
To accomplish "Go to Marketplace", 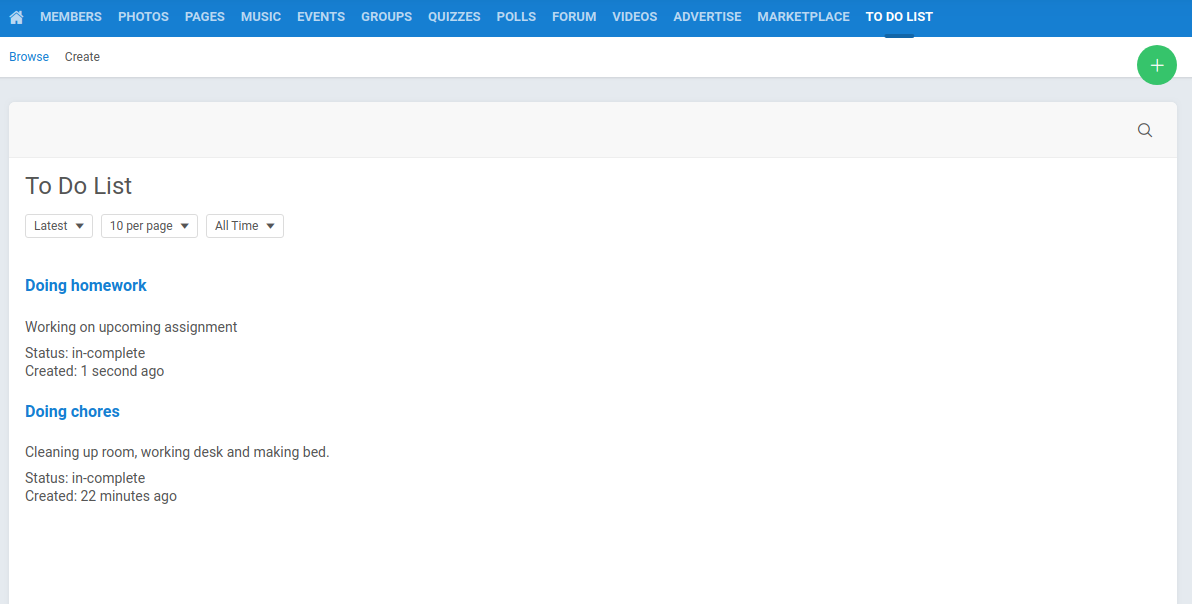I will coord(804,17).
